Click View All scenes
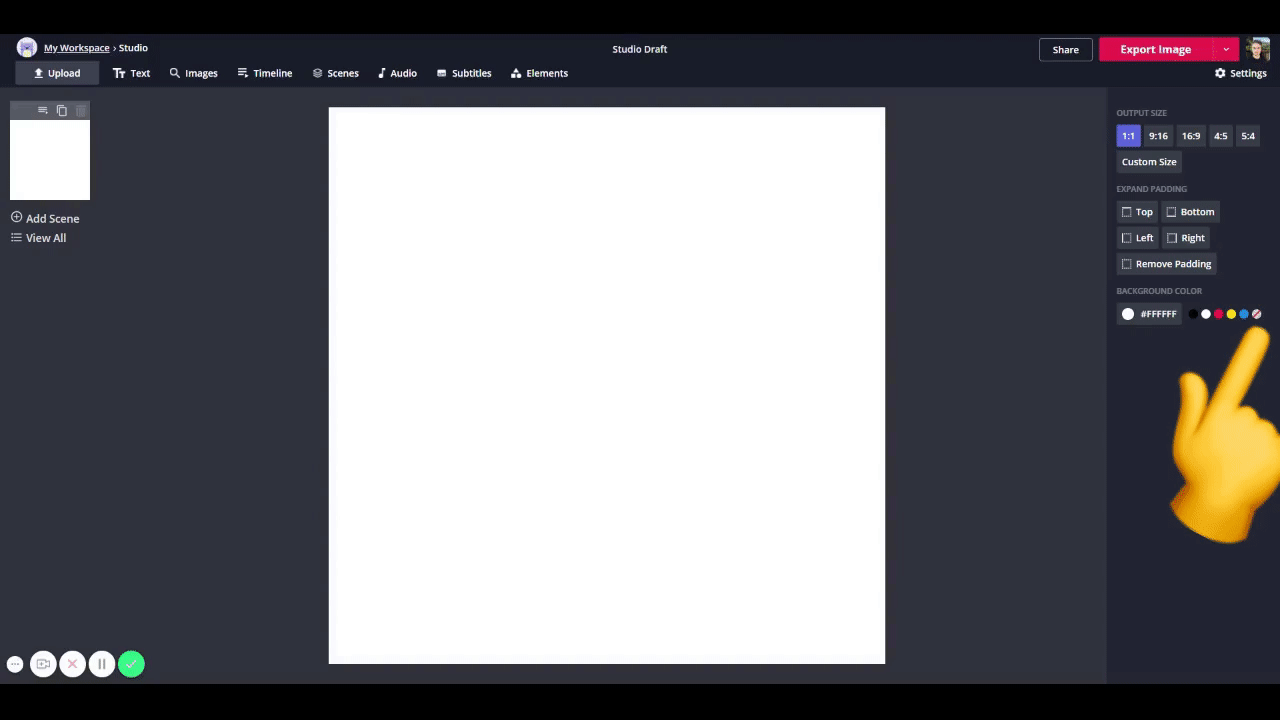The image size is (1280, 720). click(39, 238)
